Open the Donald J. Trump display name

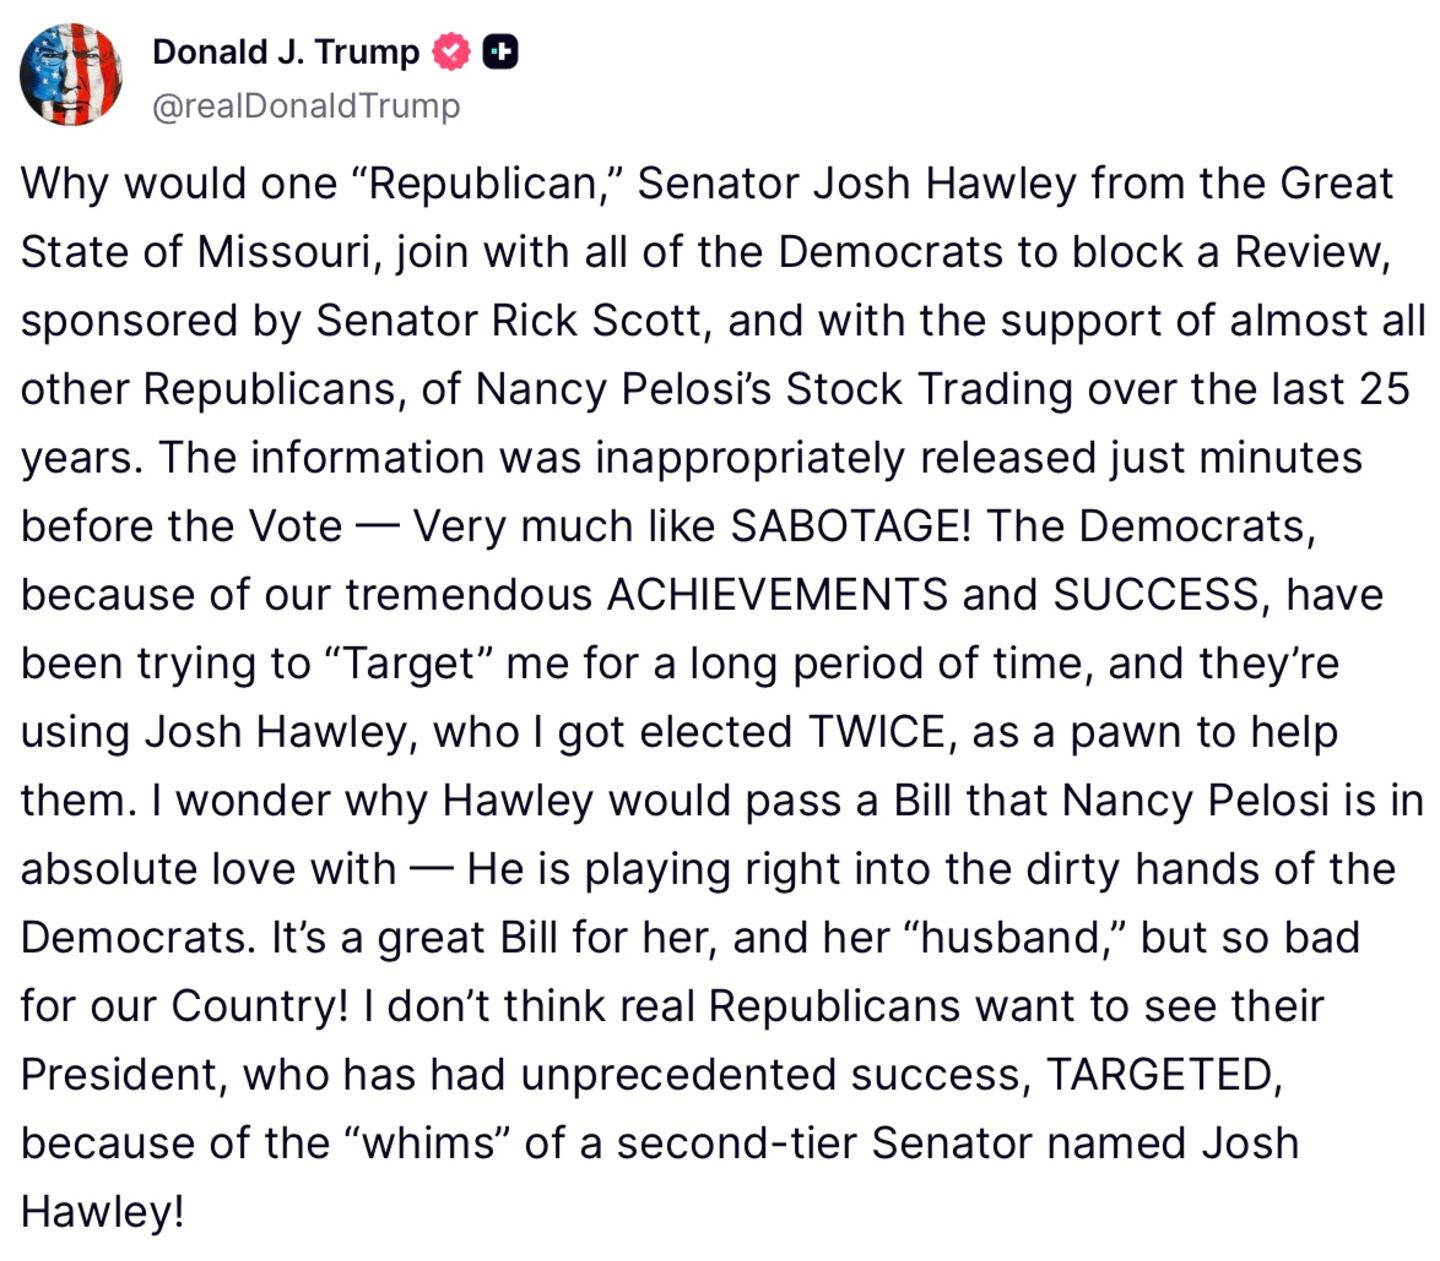tap(285, 51)
